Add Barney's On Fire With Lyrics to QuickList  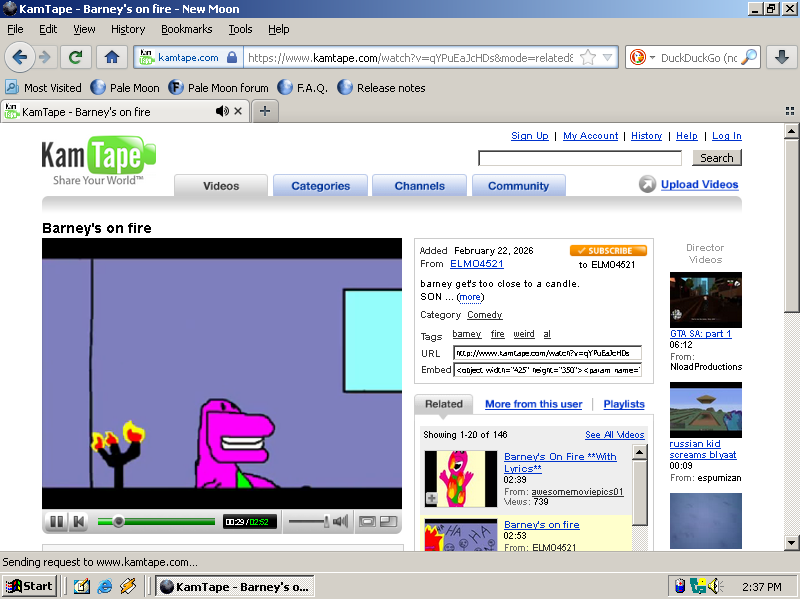click(431, 498)
